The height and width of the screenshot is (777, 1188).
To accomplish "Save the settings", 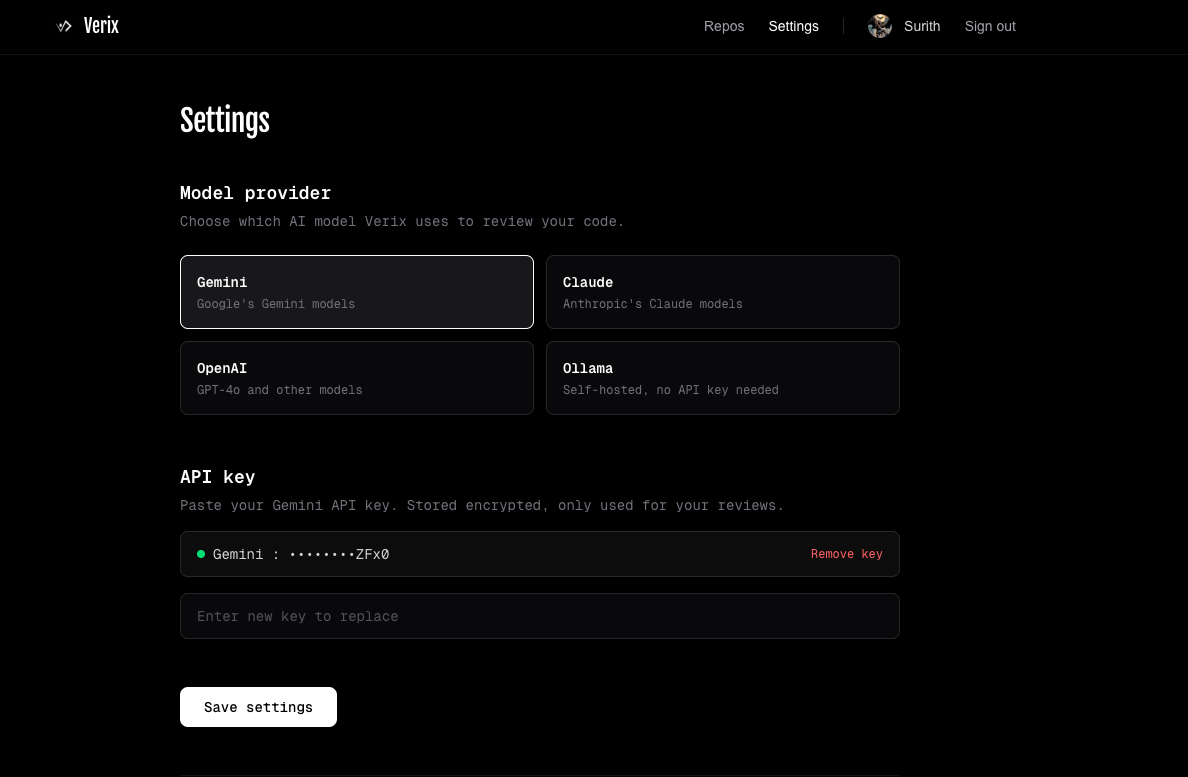I will [258, 707].
